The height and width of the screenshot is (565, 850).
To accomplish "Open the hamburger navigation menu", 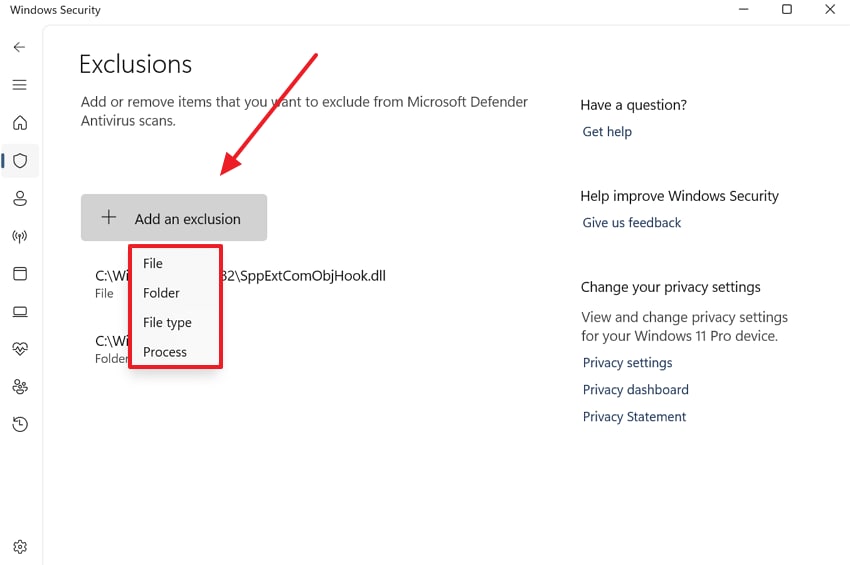I will point(20,85).
